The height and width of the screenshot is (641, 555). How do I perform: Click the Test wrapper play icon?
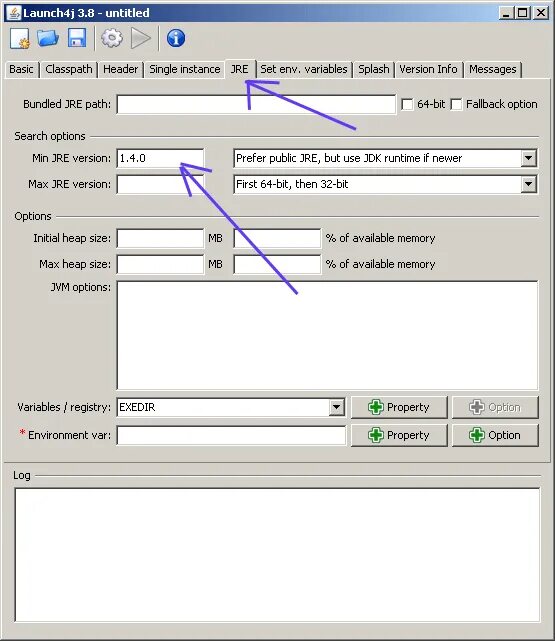tap(141, 38)
